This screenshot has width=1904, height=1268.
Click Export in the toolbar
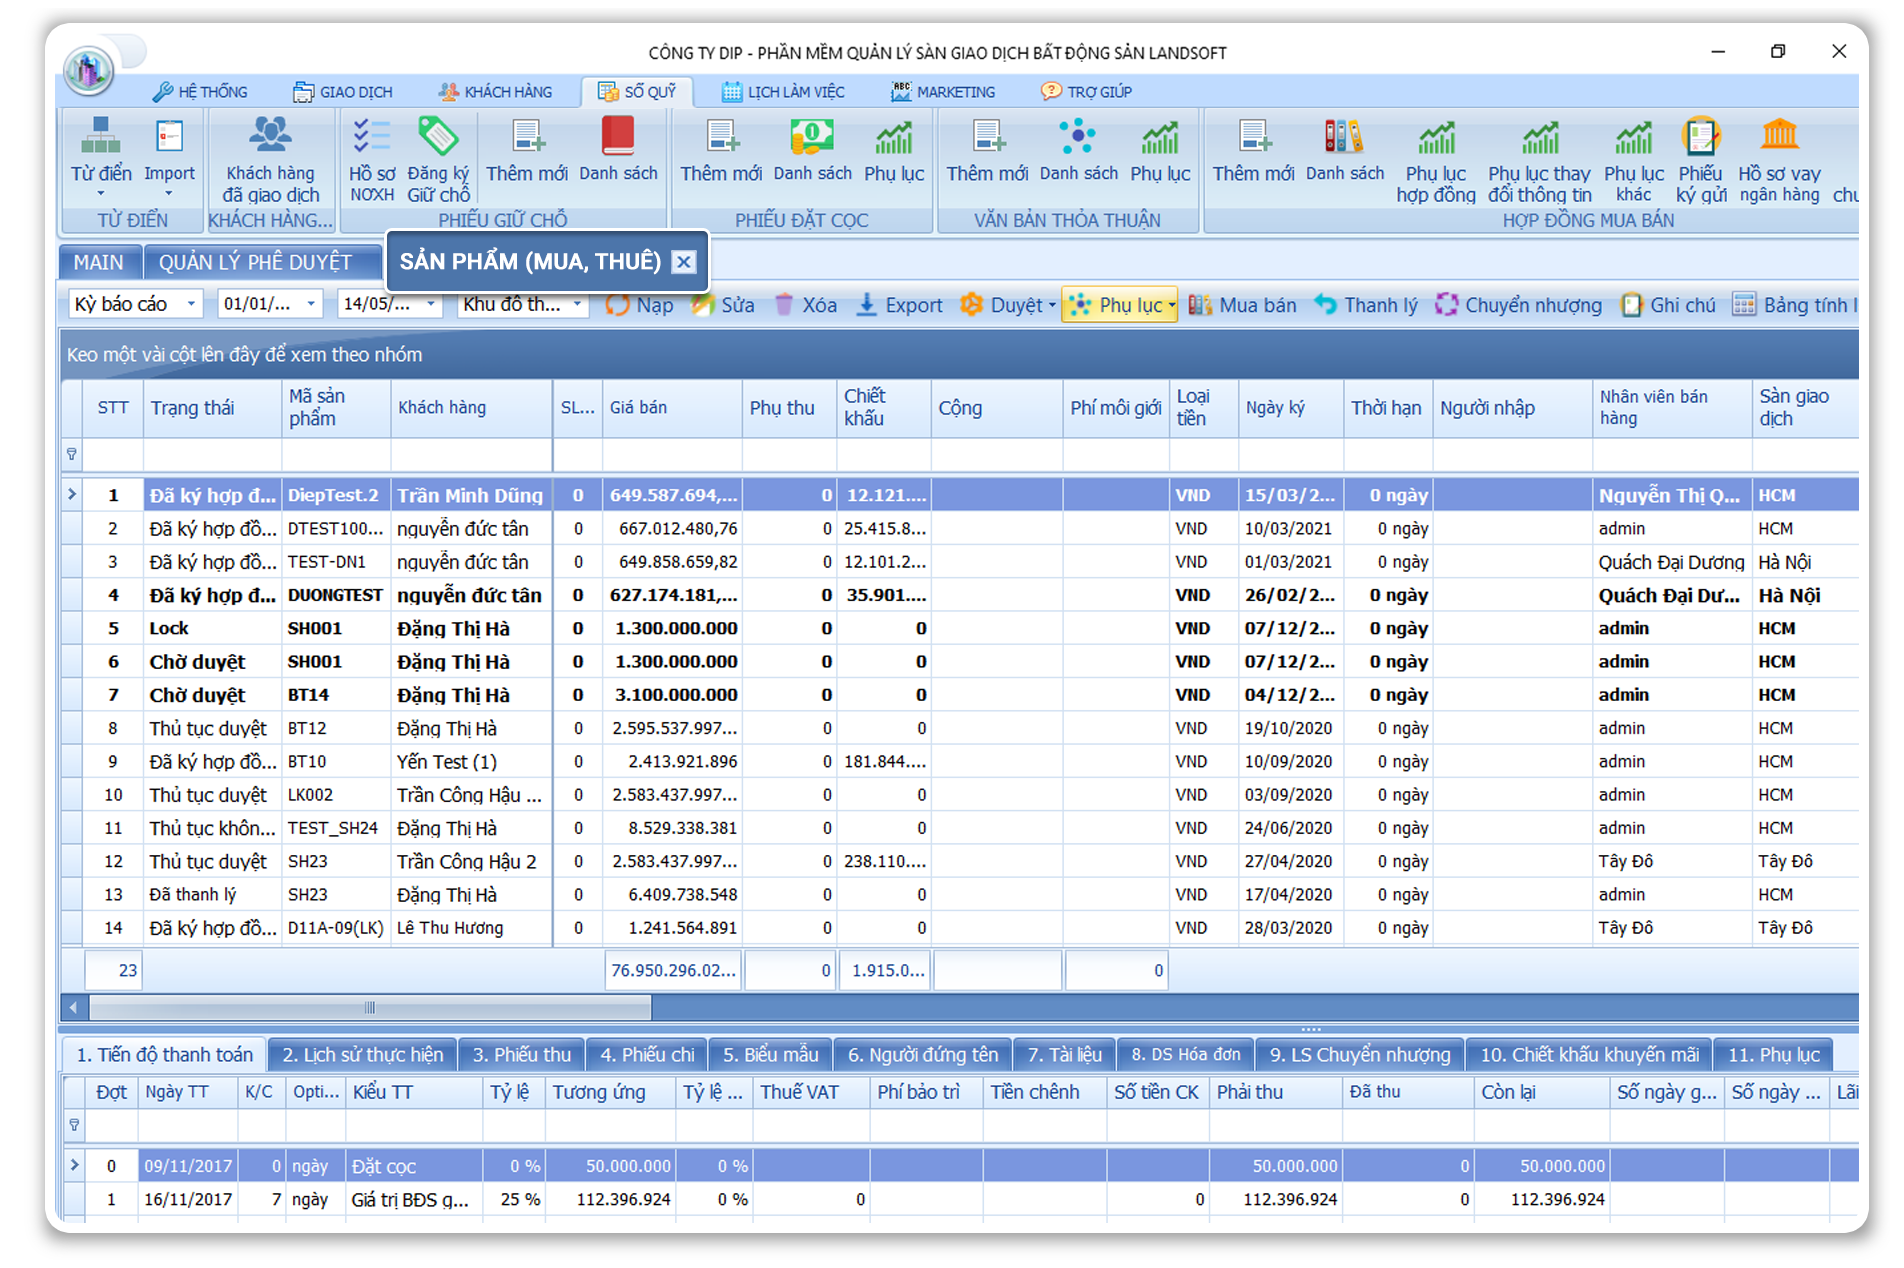pos(899,305)
